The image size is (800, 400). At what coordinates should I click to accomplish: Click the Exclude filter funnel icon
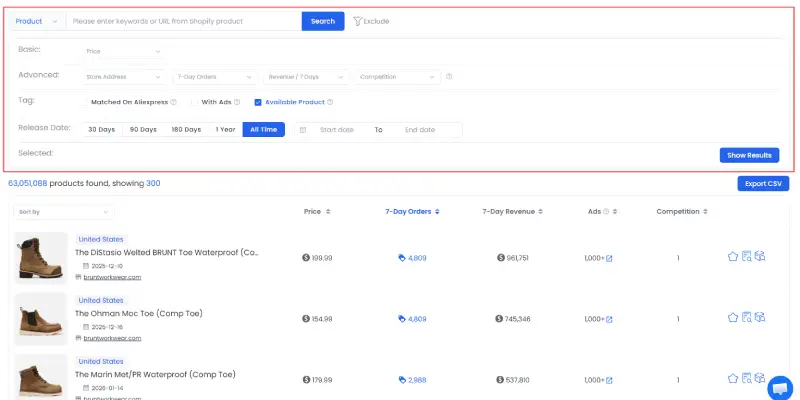pyautogui.click(x=357, y=21)
